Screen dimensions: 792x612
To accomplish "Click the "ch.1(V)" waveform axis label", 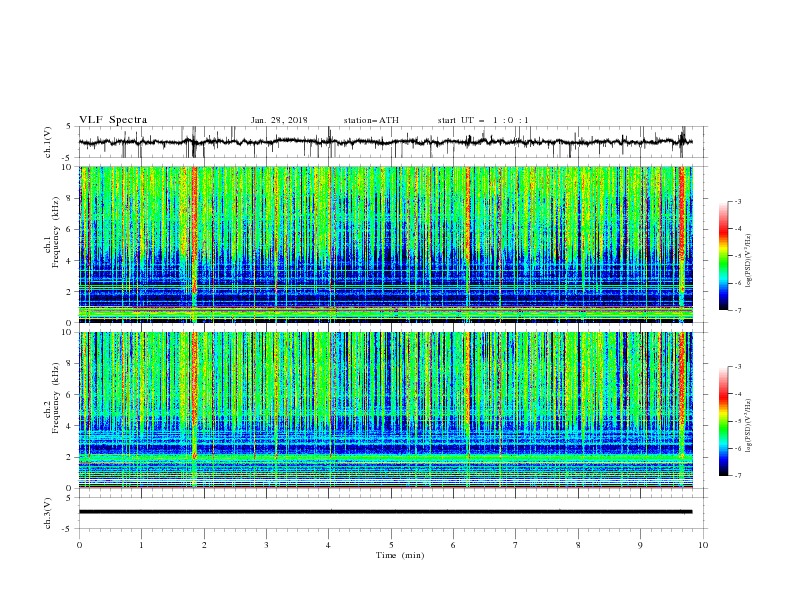I will click(48, 142).
